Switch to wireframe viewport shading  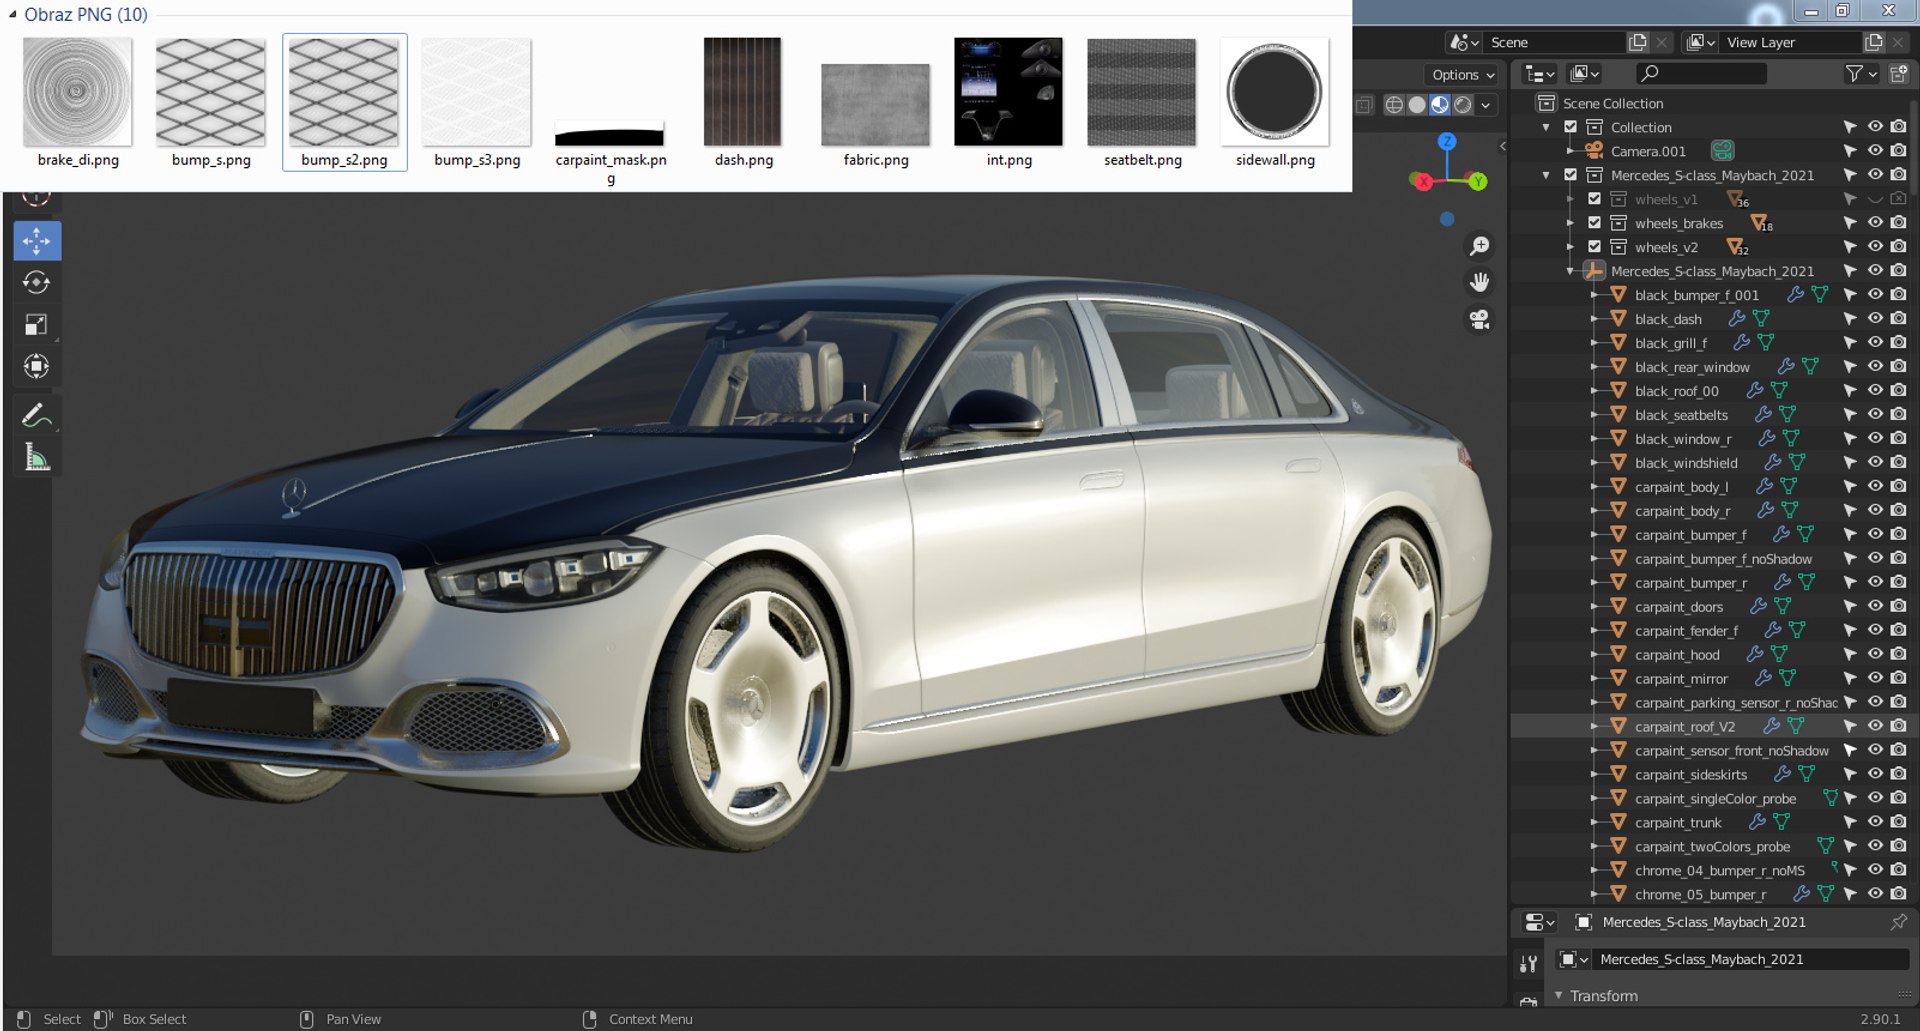click(x=1394, y=105)
